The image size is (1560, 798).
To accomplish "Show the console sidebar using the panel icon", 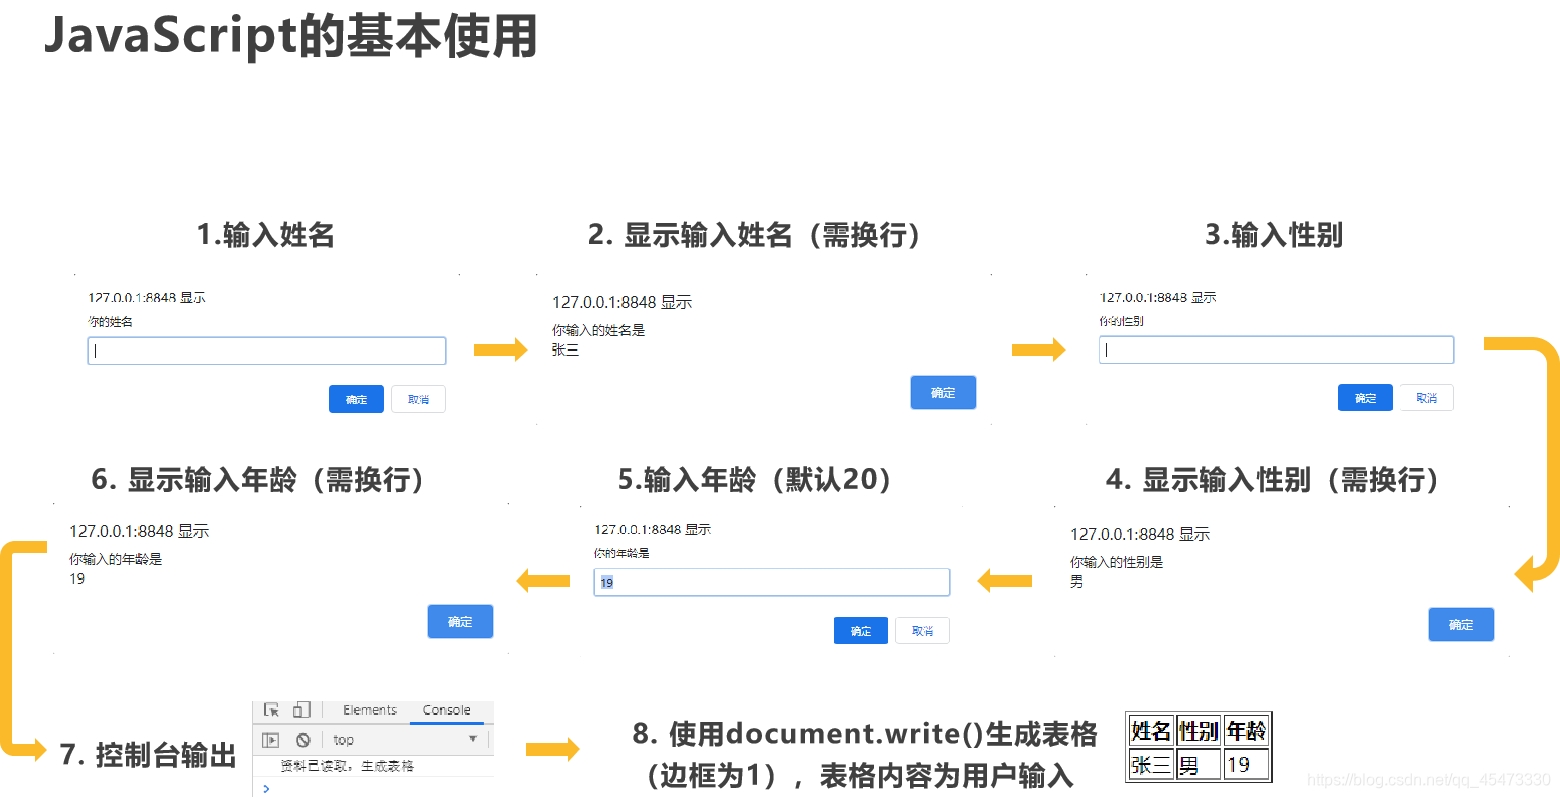I will (270, 740).
